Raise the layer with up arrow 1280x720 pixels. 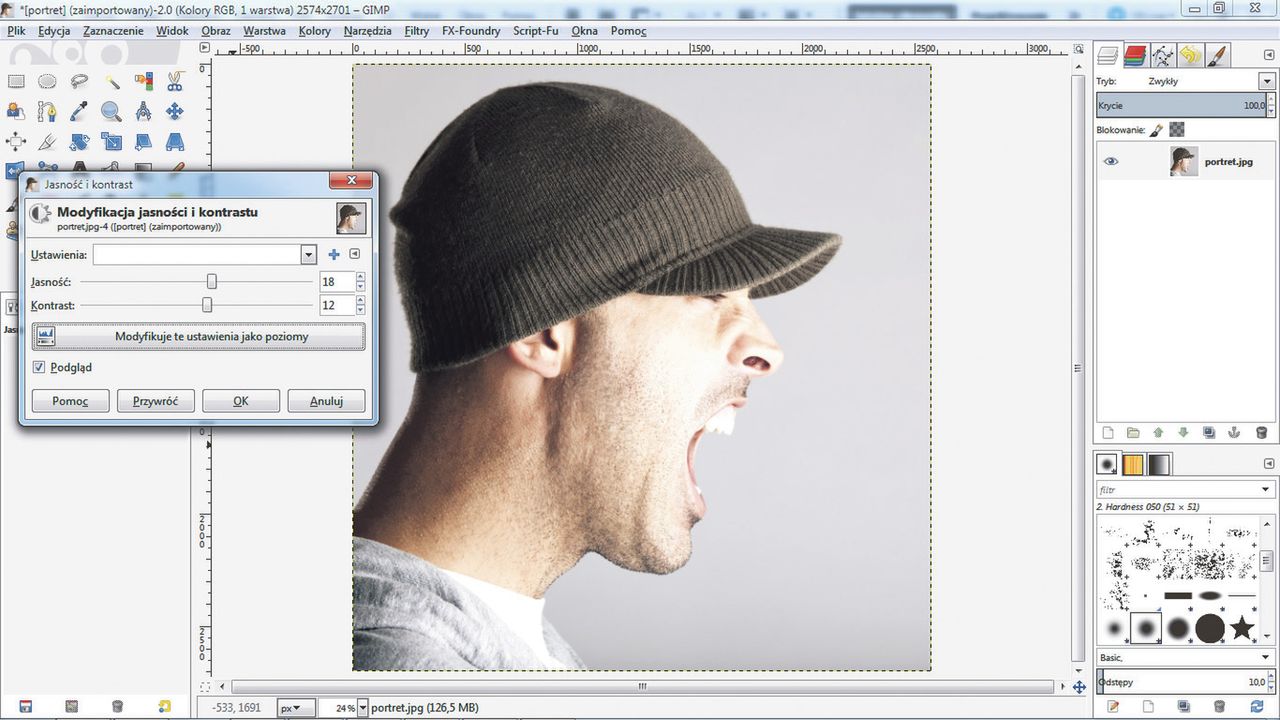(x=1158, y=433)
